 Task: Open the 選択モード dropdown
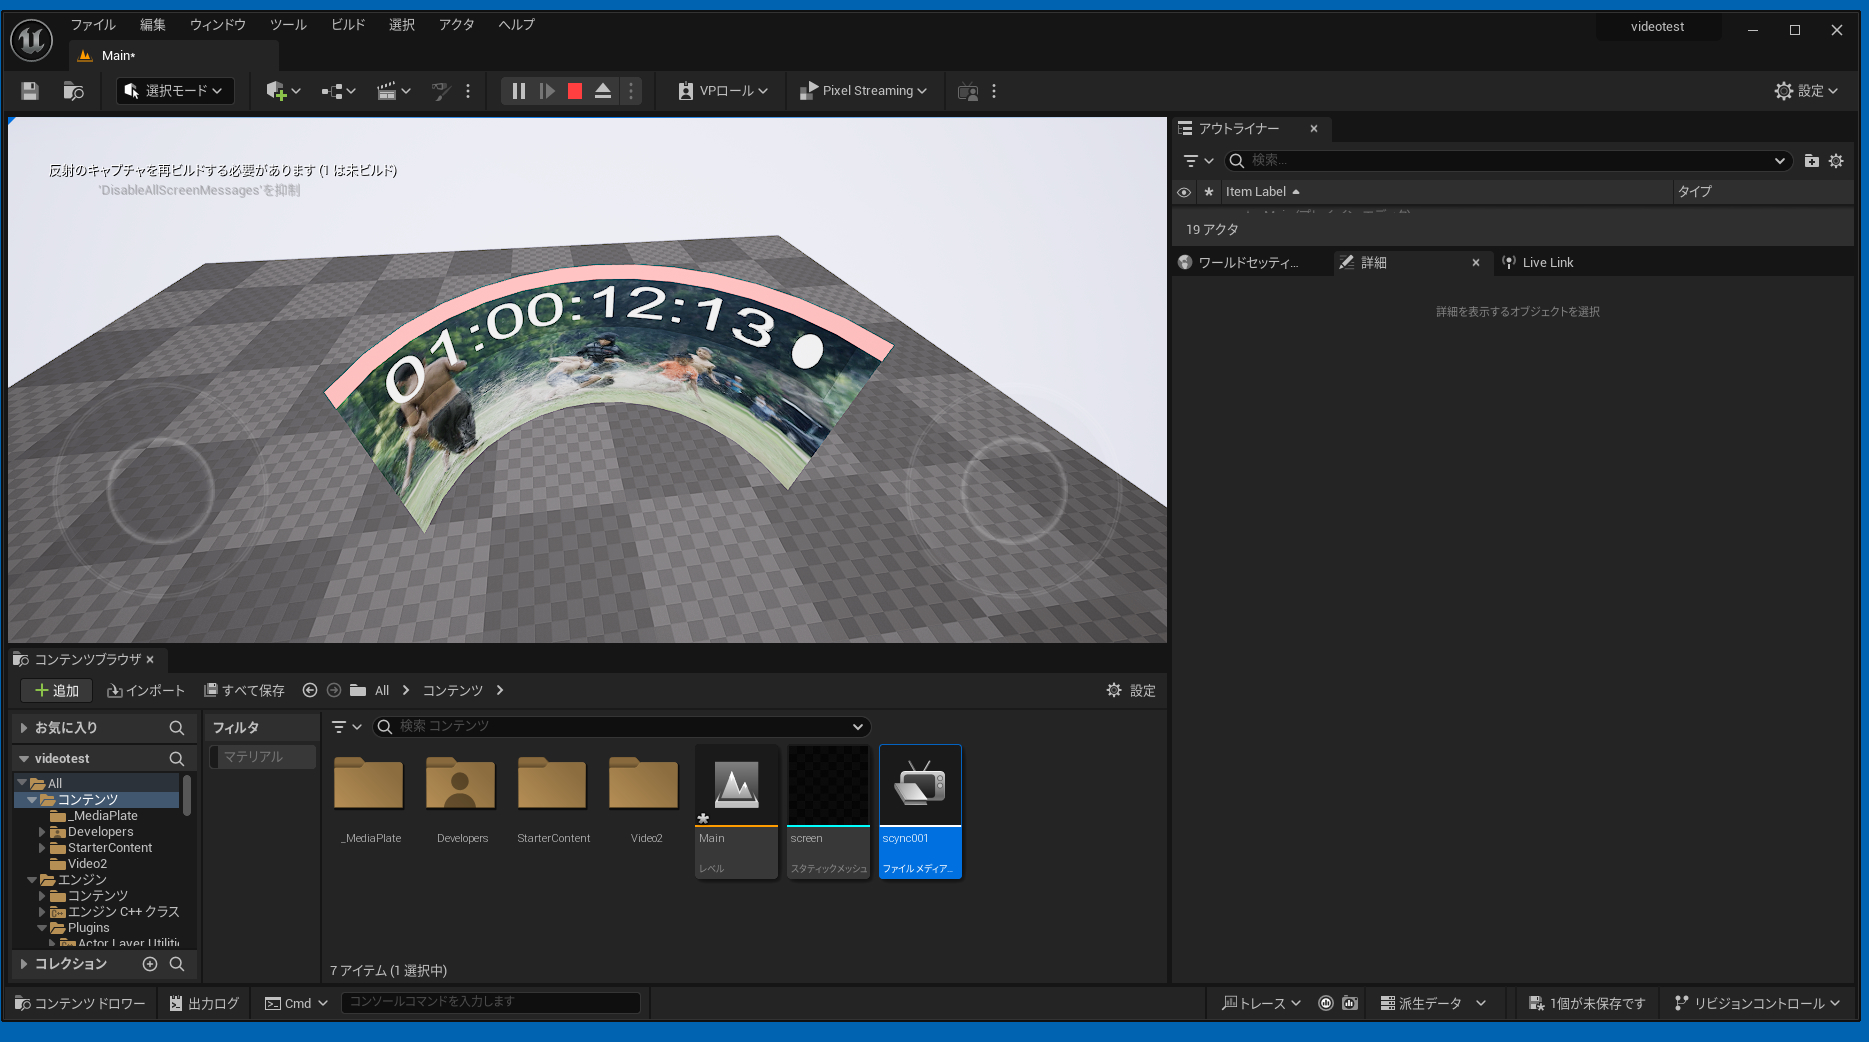(x=175, y=91)
